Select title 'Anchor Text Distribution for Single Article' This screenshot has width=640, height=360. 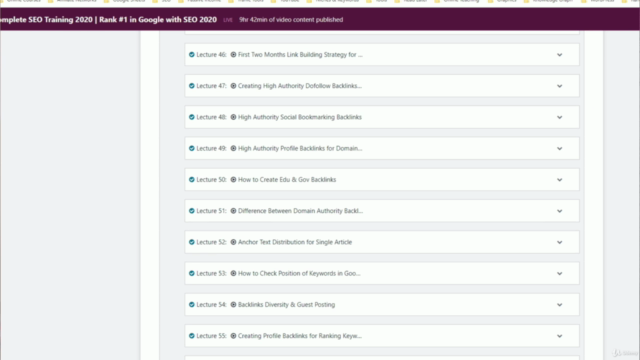pos(295,242)
